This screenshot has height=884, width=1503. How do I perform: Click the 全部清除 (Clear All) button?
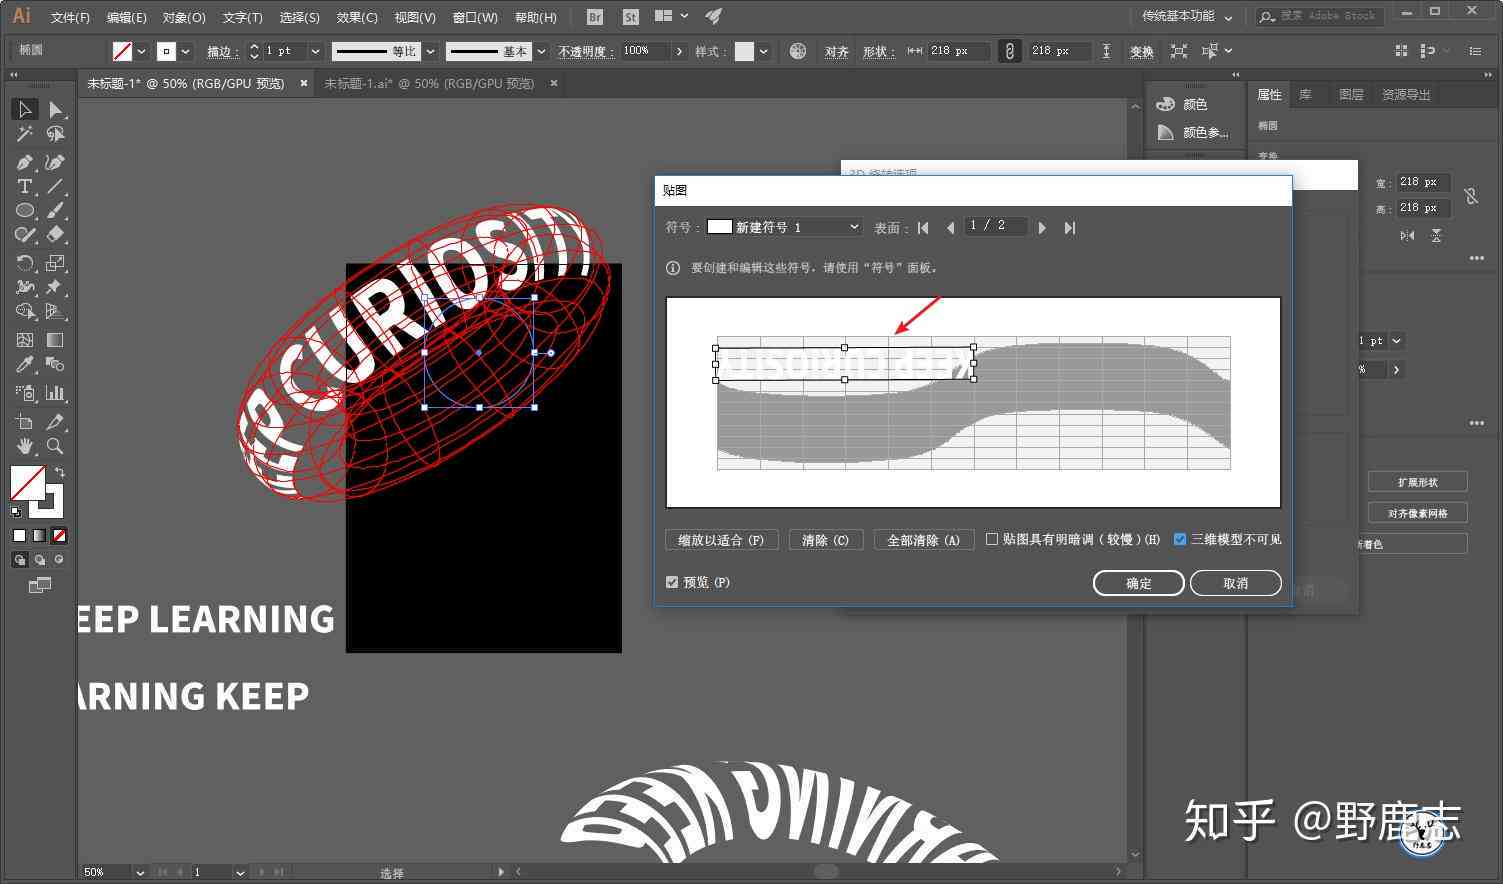click(924, 540)
